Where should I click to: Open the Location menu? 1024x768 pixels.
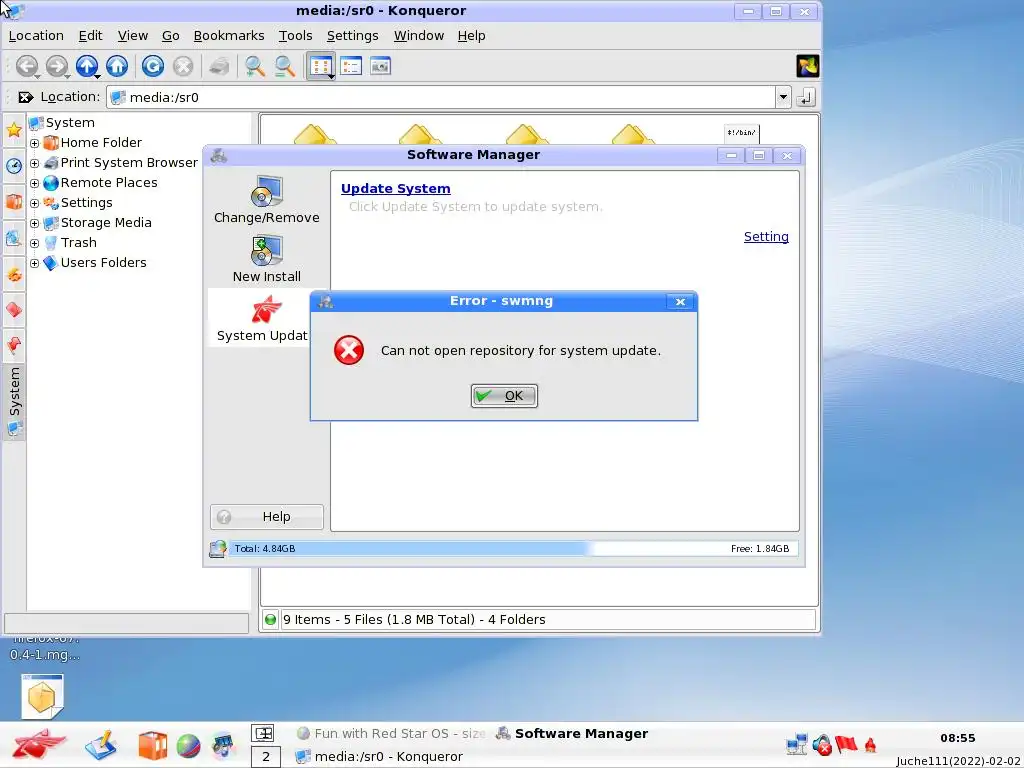coord(36,36)
